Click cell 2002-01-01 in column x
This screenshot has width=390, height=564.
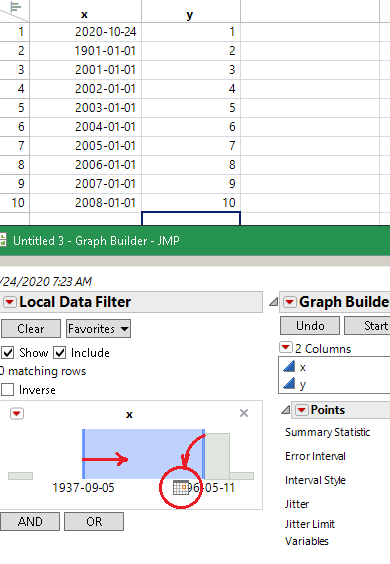click(x=85, y=89)
